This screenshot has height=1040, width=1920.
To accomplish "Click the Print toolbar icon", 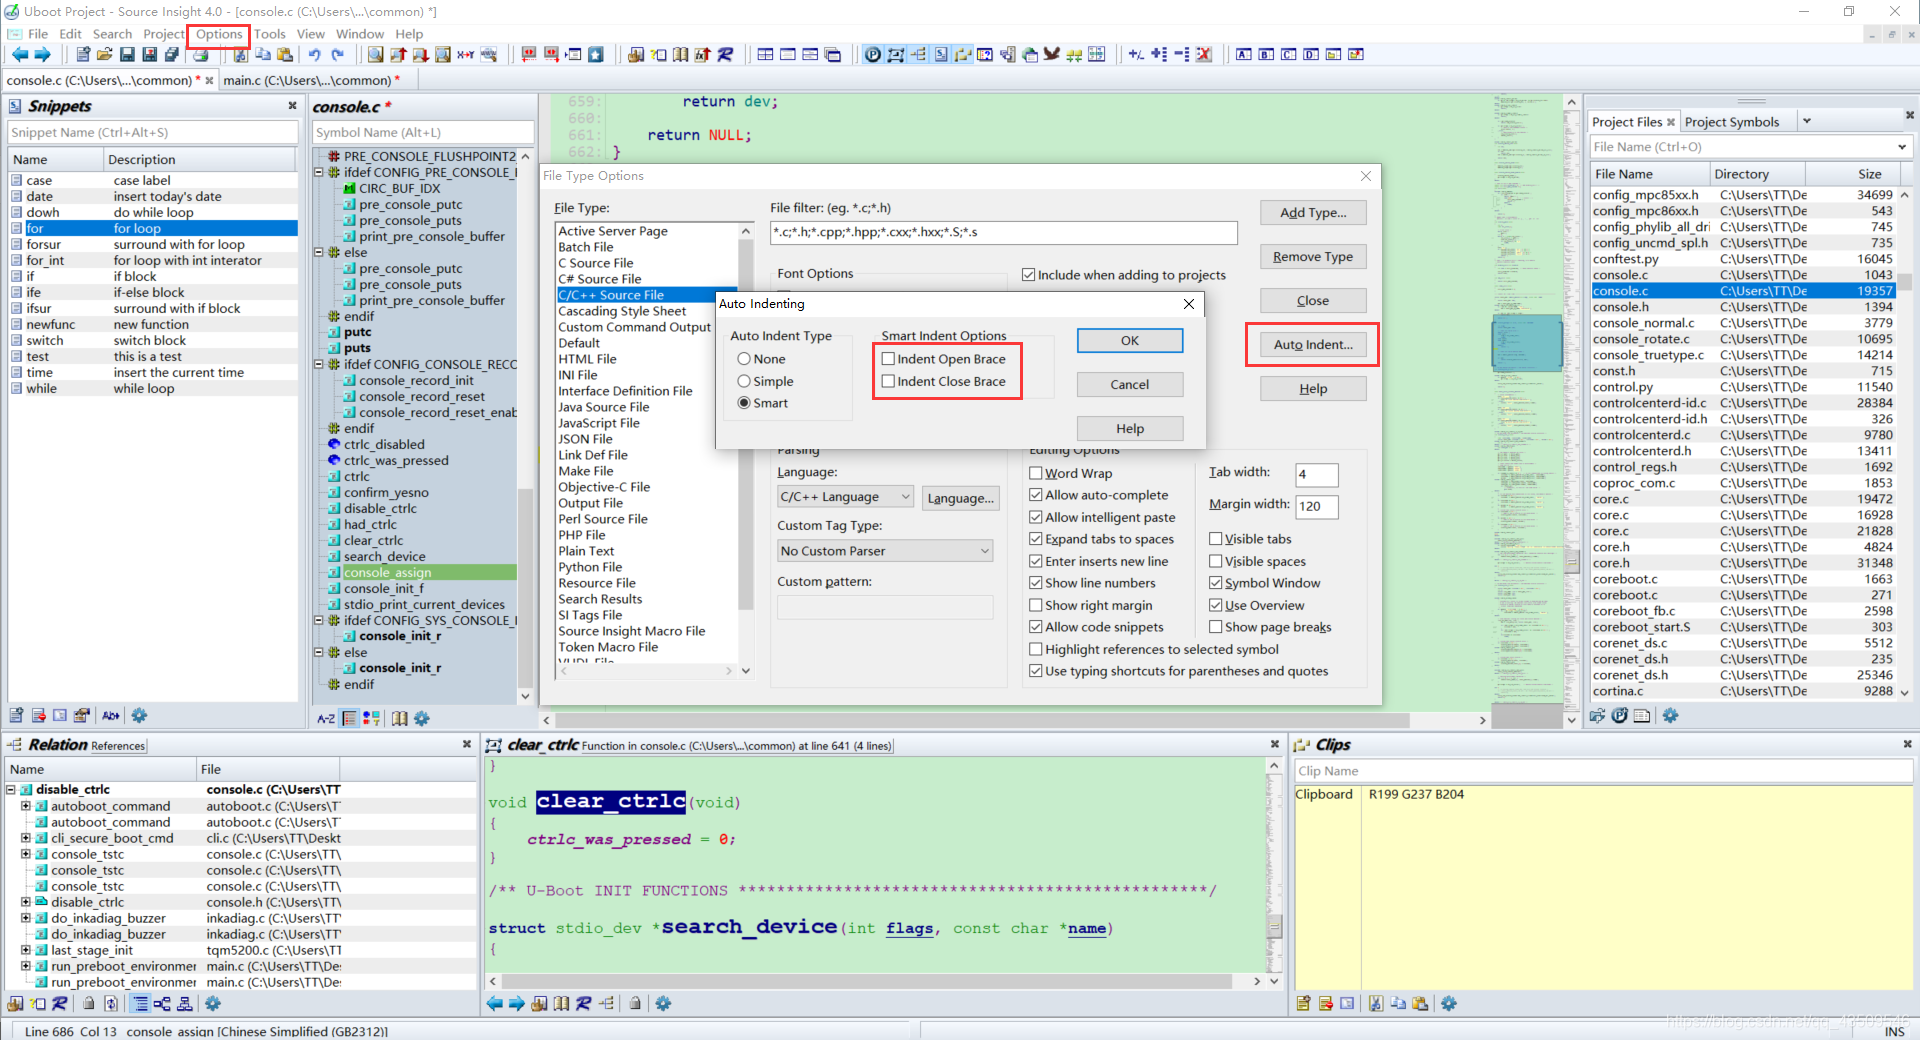I will pyautogui.click(x=200, y=55).
